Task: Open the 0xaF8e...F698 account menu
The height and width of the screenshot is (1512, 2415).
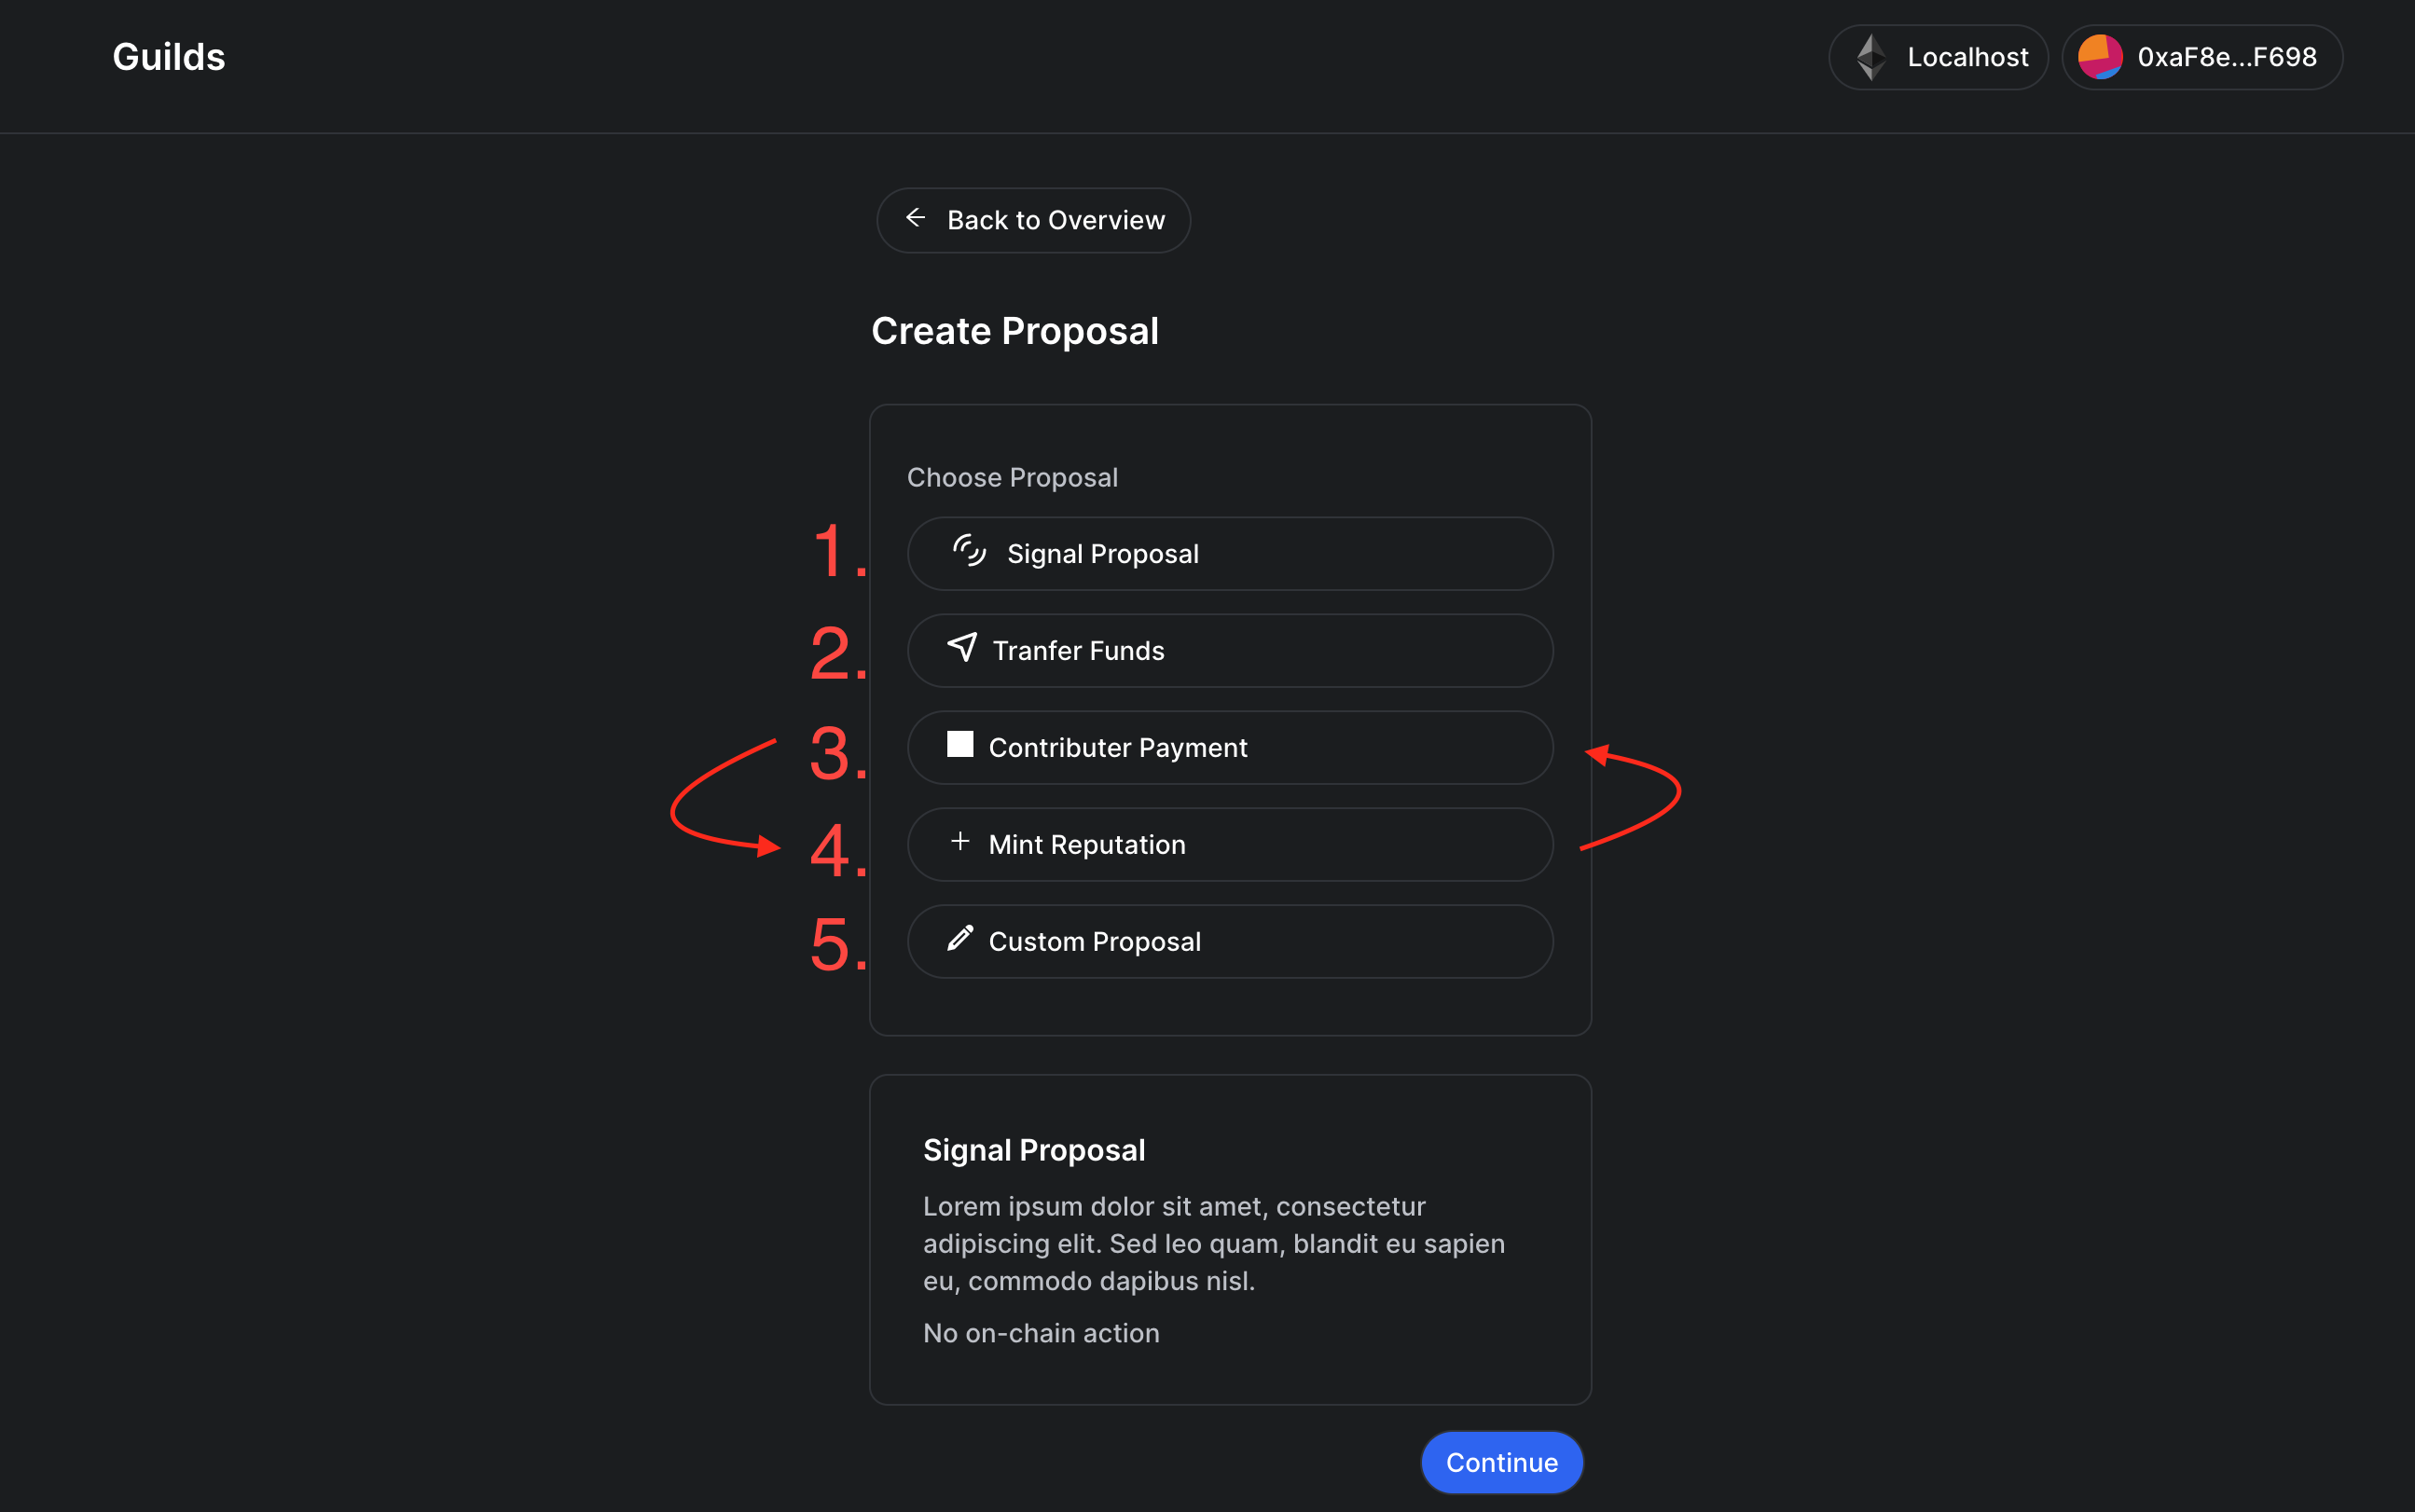Action: [x=2202, y=56]
